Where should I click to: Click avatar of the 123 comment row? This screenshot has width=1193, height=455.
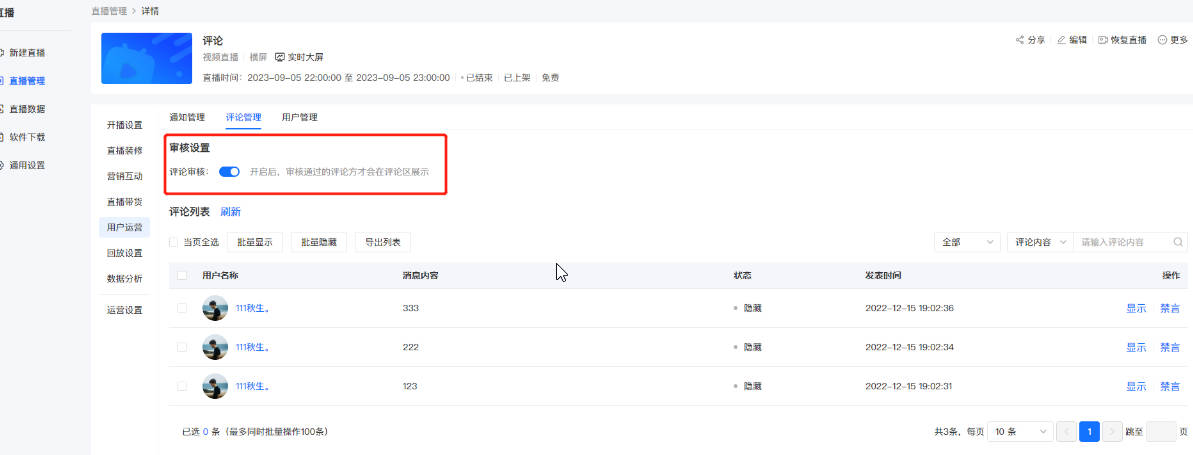point(215,386)
